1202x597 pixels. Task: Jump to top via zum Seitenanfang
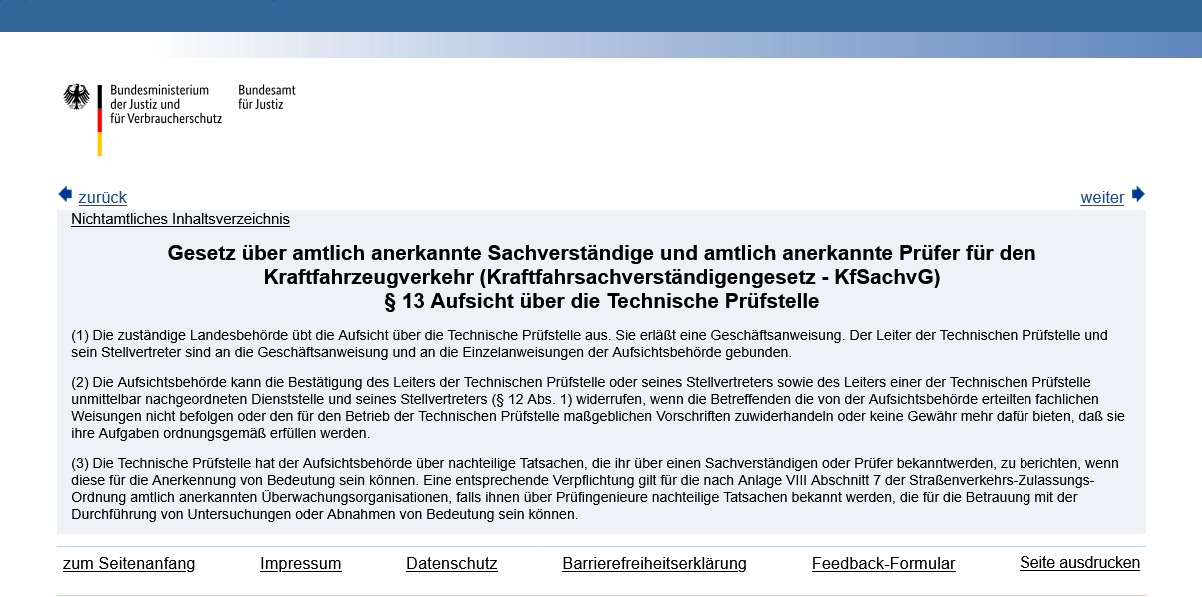click(129, 563)
